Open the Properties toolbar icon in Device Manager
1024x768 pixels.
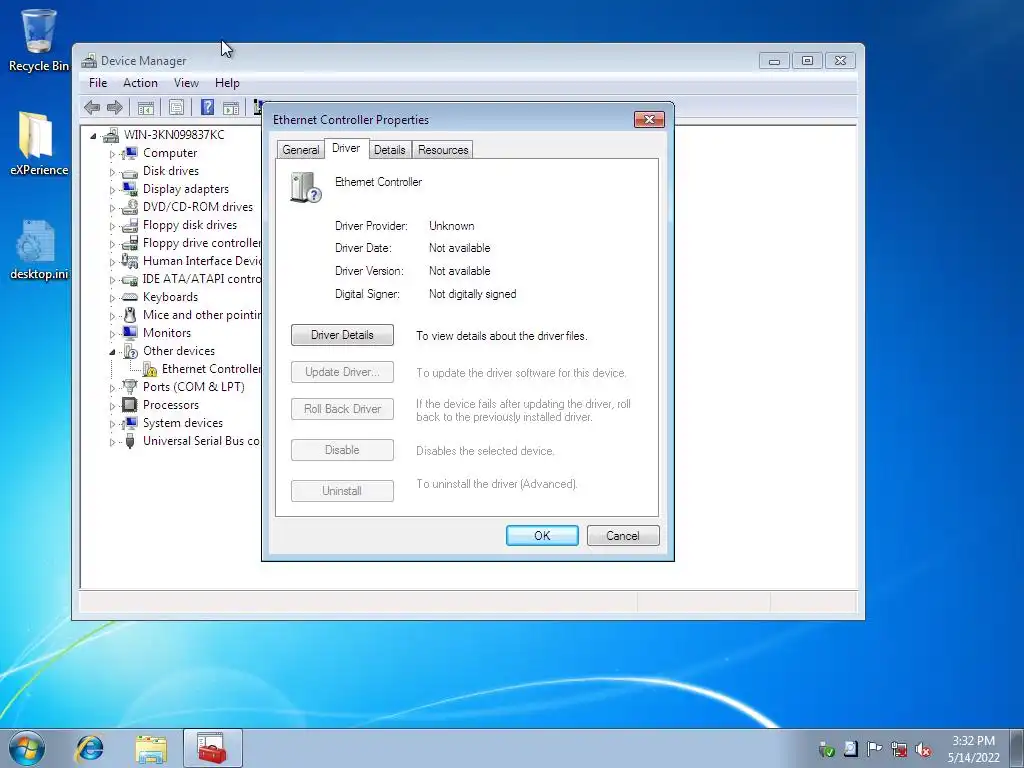176,107
